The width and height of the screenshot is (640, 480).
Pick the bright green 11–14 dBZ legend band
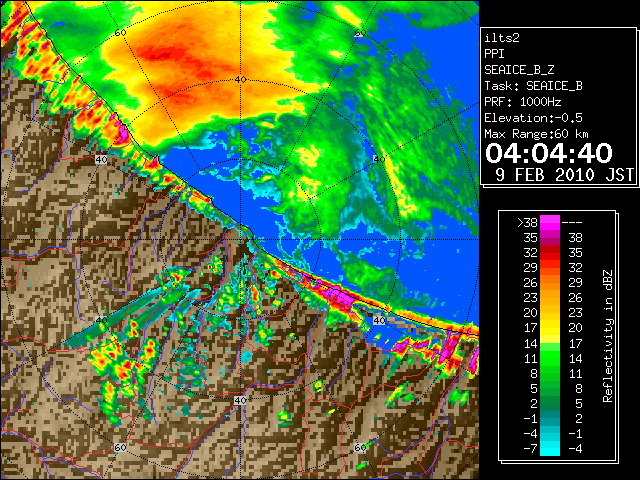[x=550, y=359]
